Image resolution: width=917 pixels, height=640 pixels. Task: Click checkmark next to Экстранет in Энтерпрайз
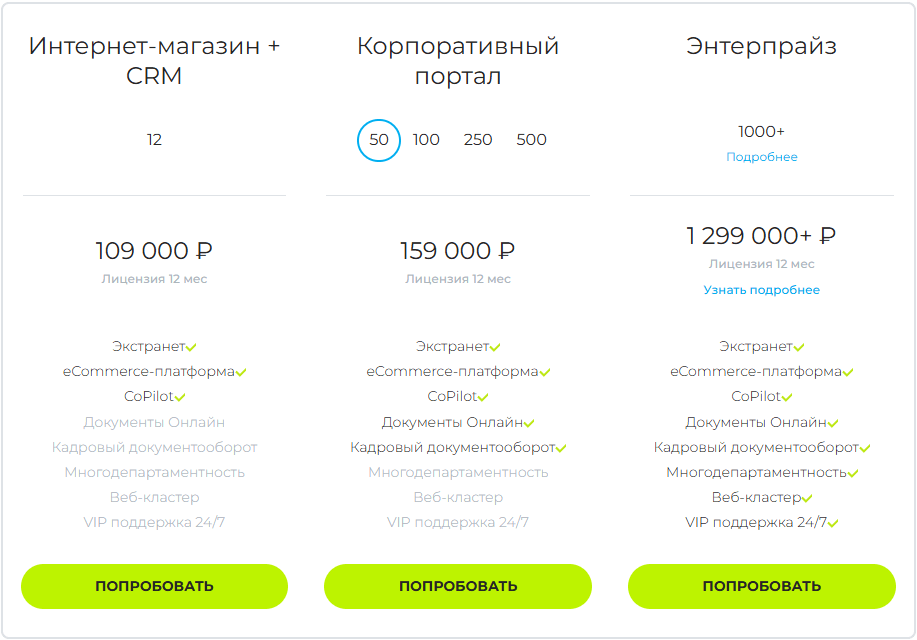(x=799, y=347)
